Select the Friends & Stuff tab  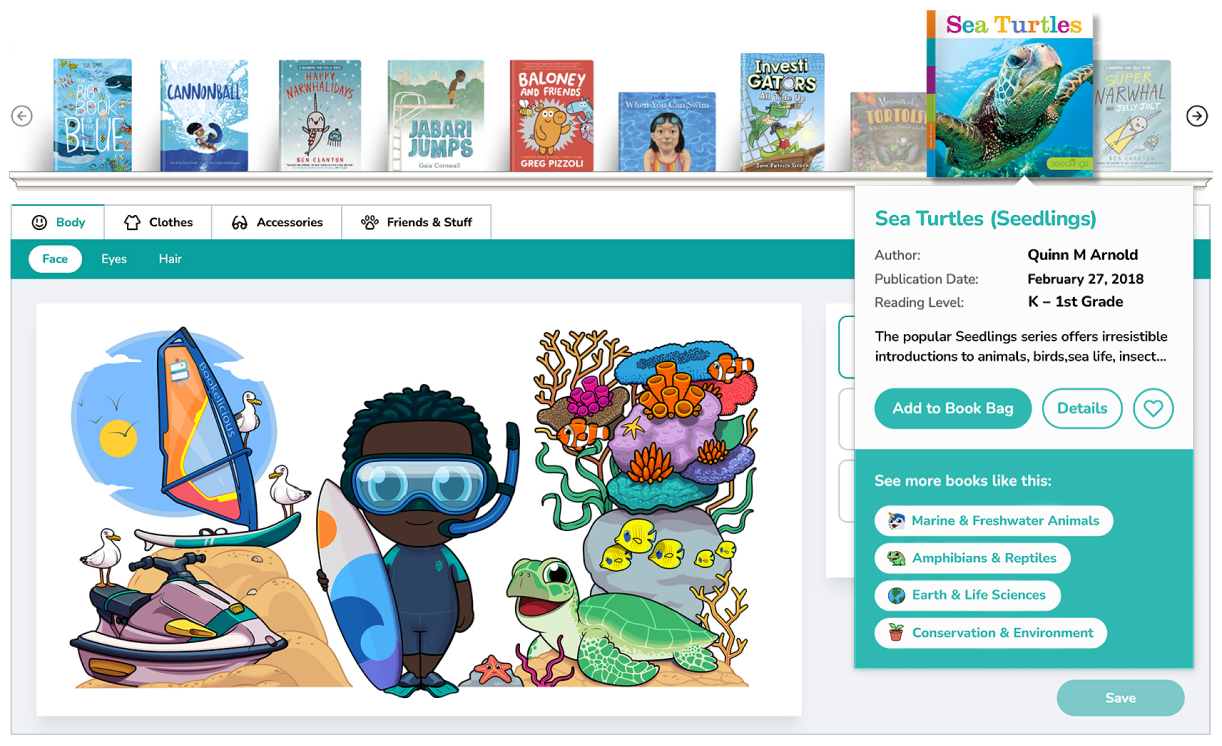pos(416,222)
